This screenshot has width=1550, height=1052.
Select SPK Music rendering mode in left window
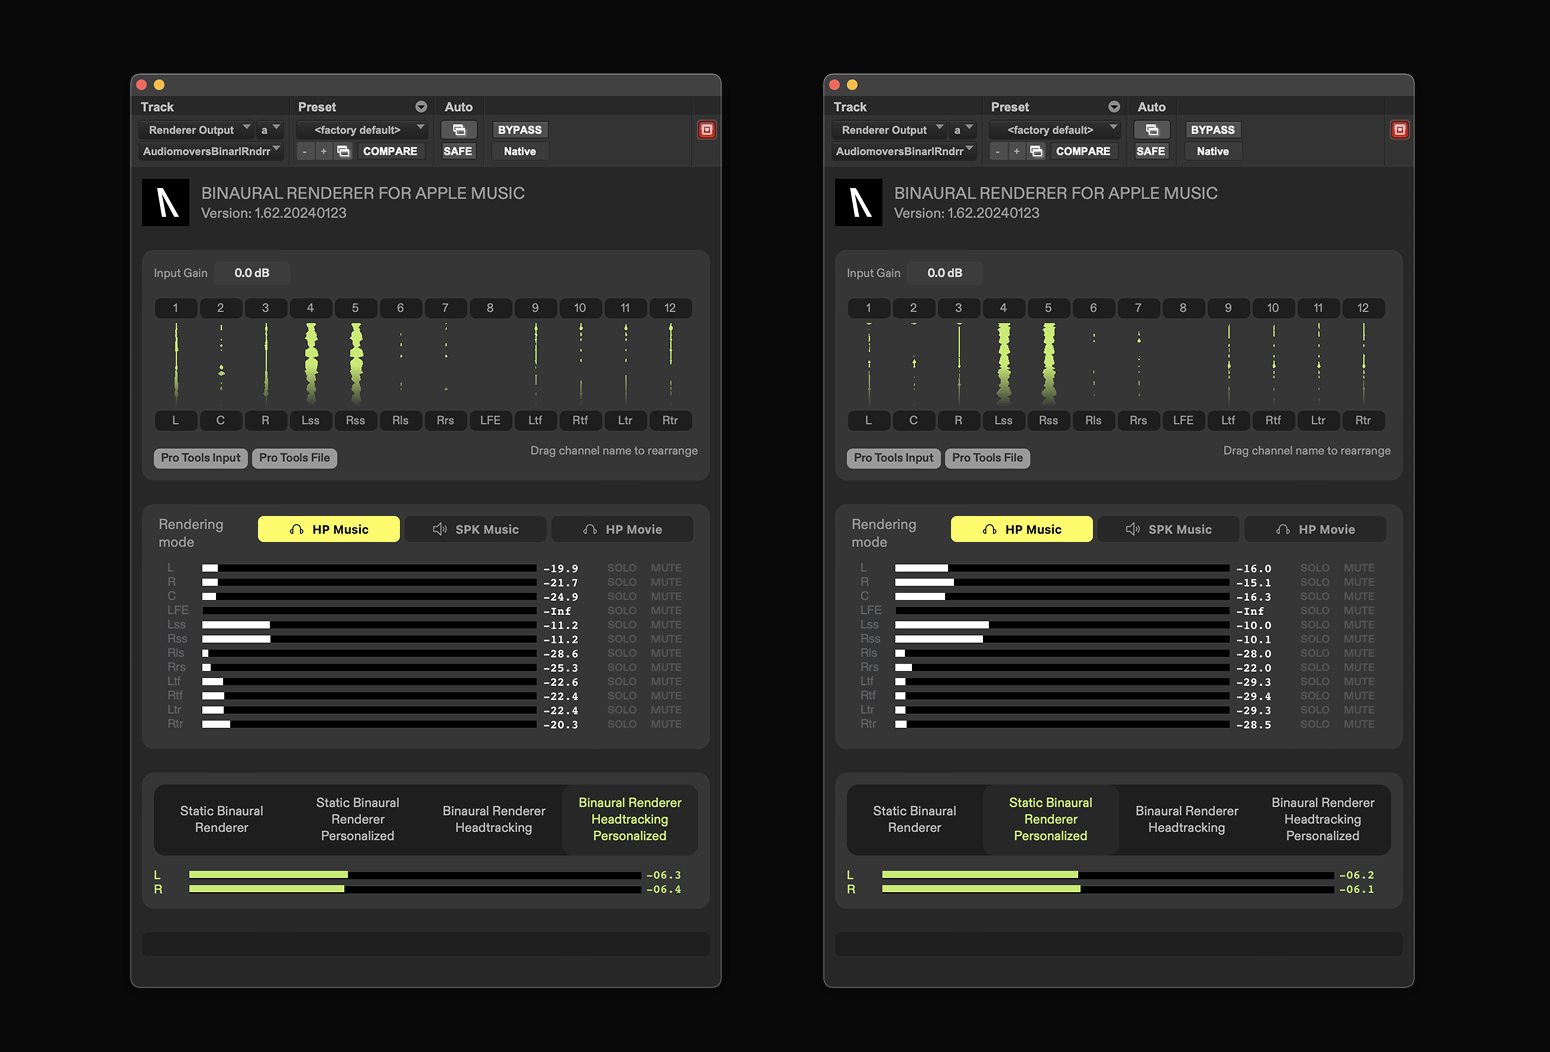tap(476, 530)
